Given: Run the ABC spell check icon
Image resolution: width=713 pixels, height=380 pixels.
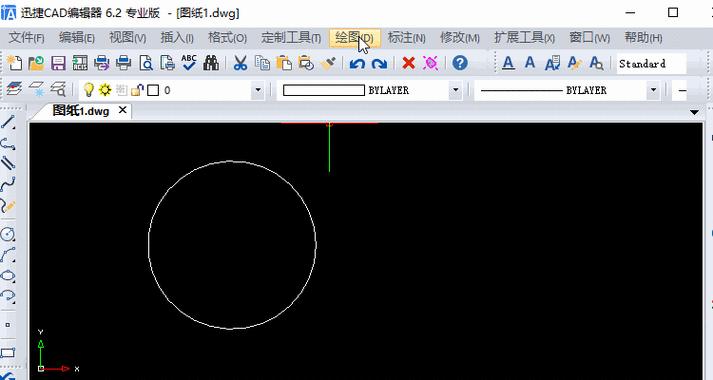Looking at the screenshot, I should click(189, 63).
